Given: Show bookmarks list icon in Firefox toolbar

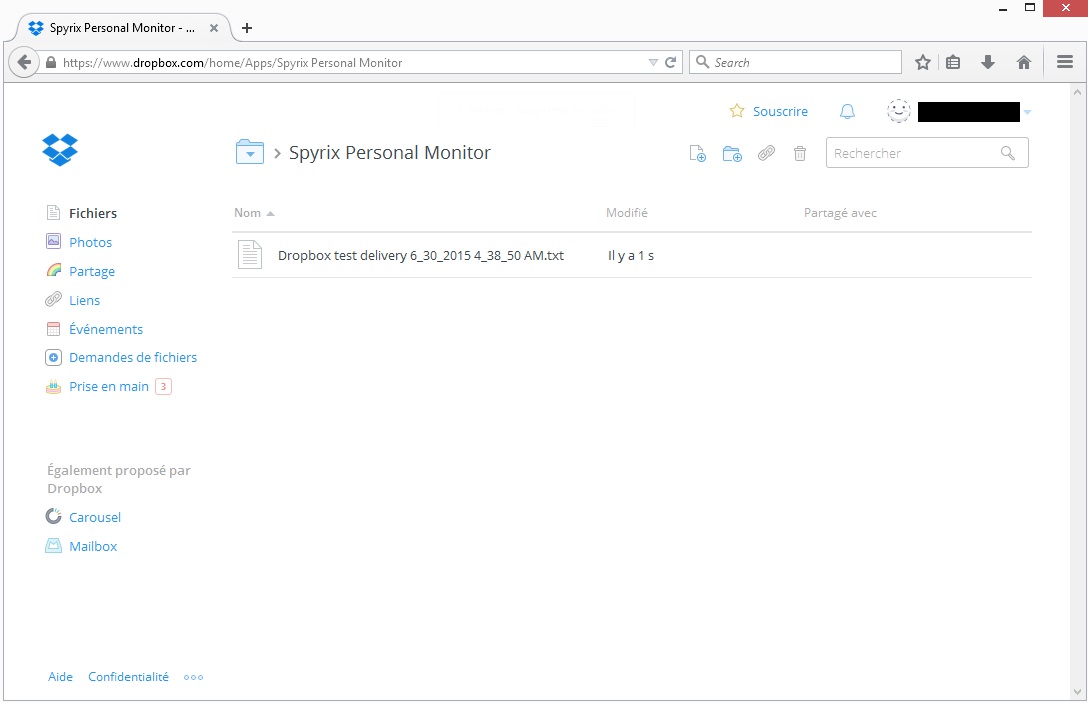Looking at the screenshot, I should pos(953,62).
